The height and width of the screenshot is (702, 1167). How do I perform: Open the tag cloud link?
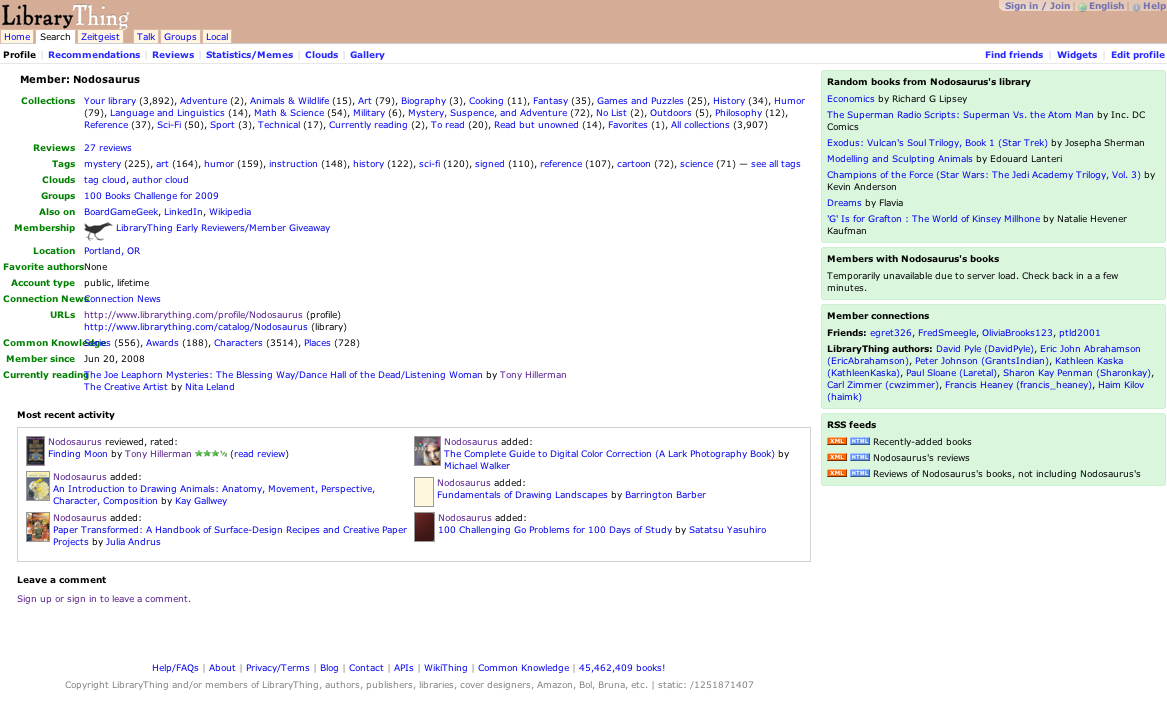[x=105, y=180]
